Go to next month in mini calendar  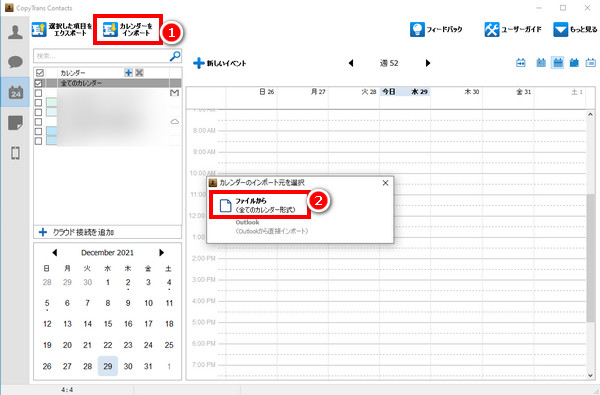coord(161,253)
